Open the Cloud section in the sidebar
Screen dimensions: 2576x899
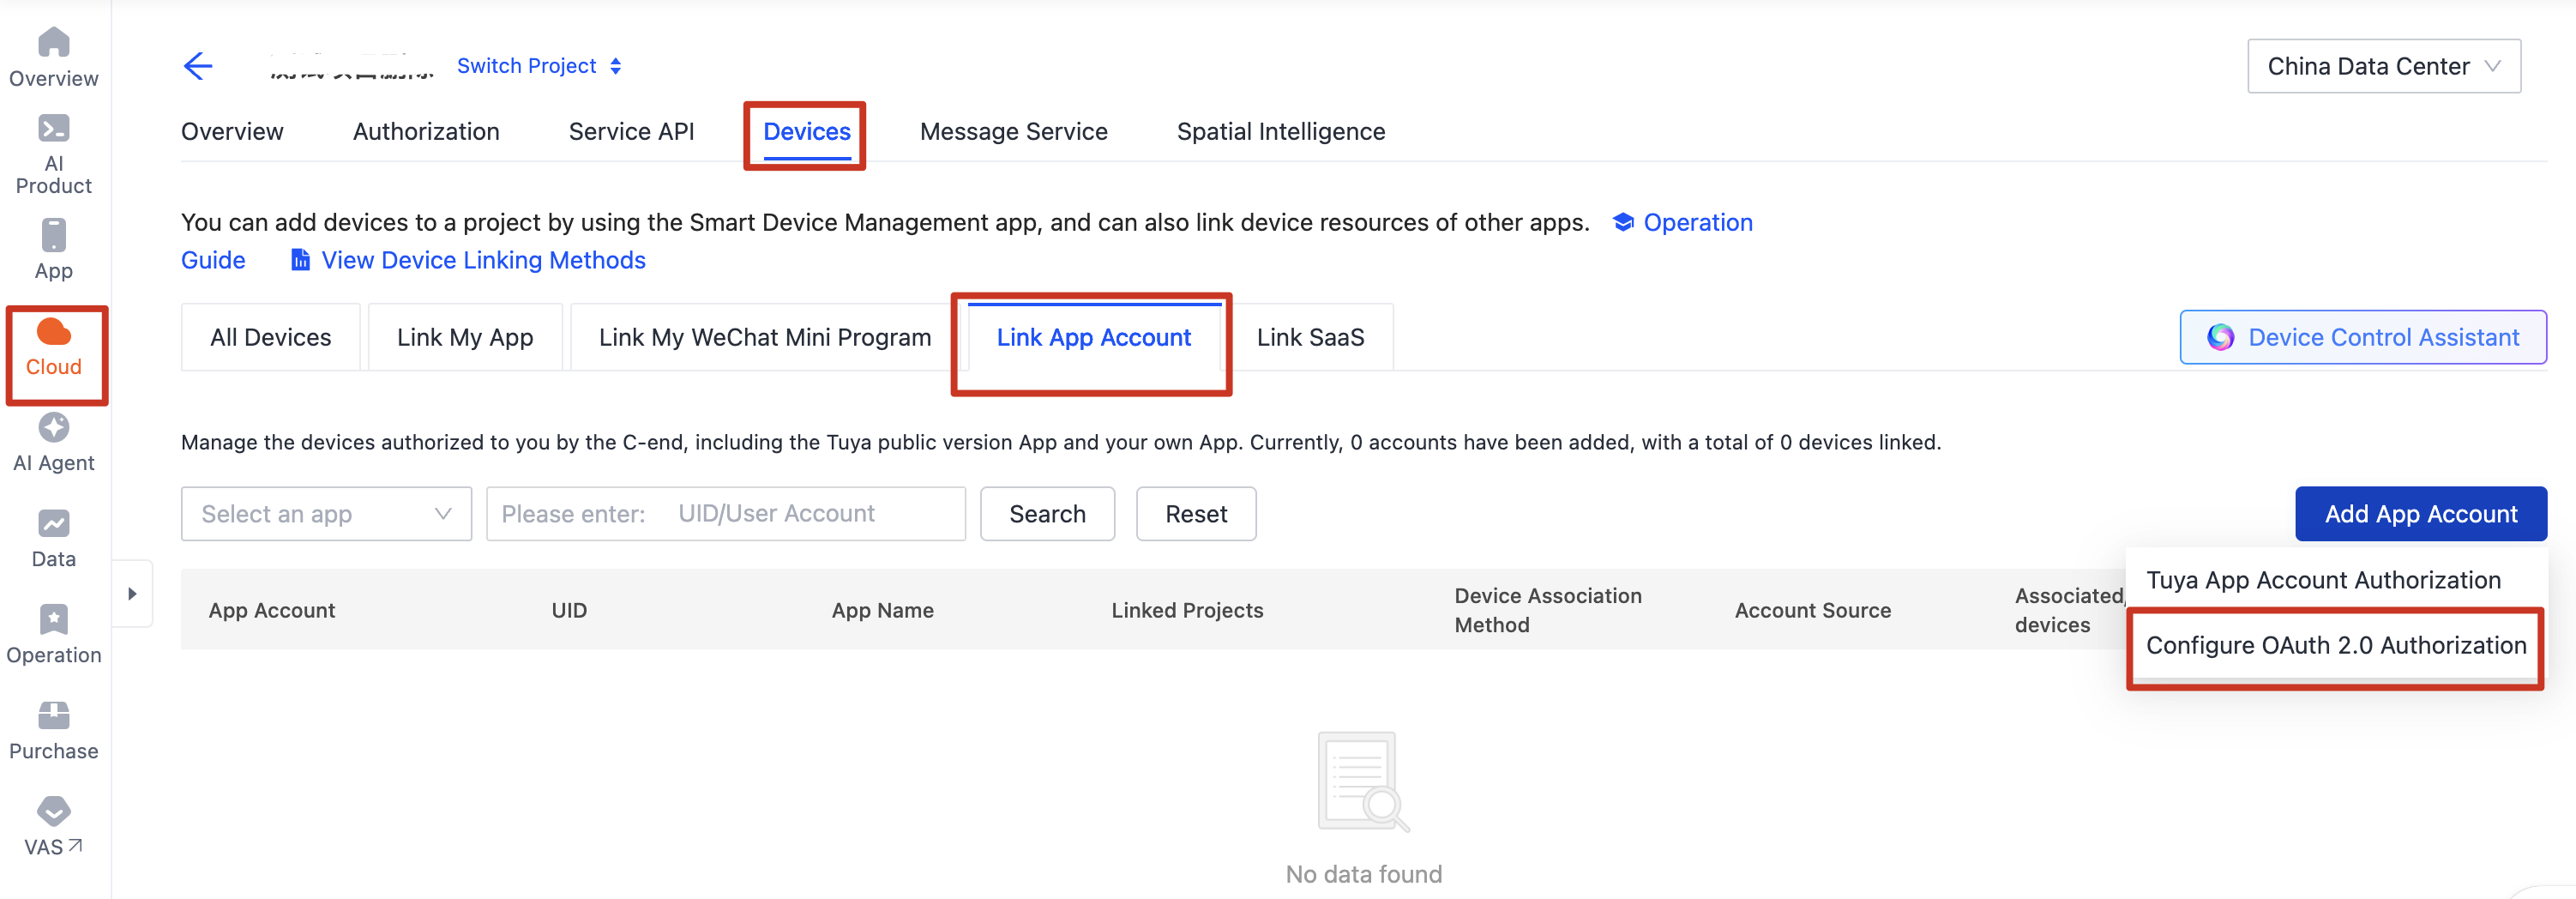click(x=53, y=350)
